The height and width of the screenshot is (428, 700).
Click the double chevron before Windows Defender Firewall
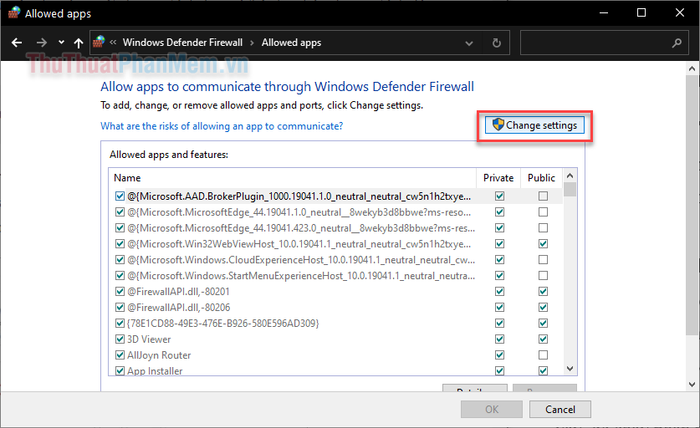tap(113, 42)
